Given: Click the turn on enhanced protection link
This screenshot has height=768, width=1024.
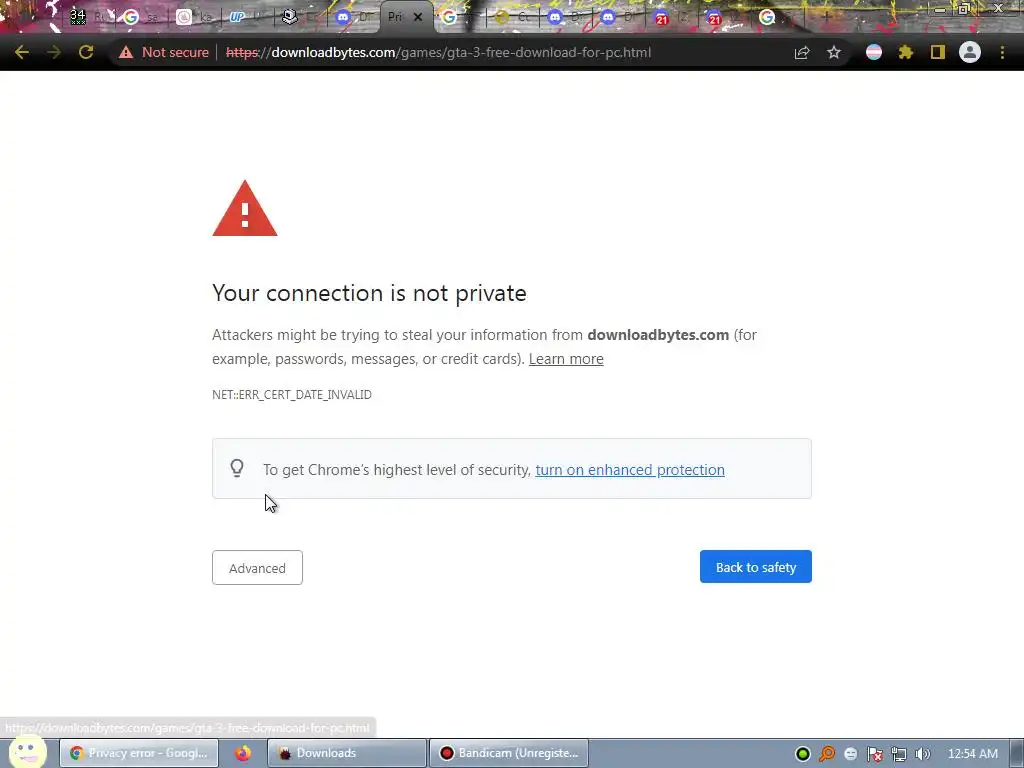Looking at the screenshot, I should [630, 470].
